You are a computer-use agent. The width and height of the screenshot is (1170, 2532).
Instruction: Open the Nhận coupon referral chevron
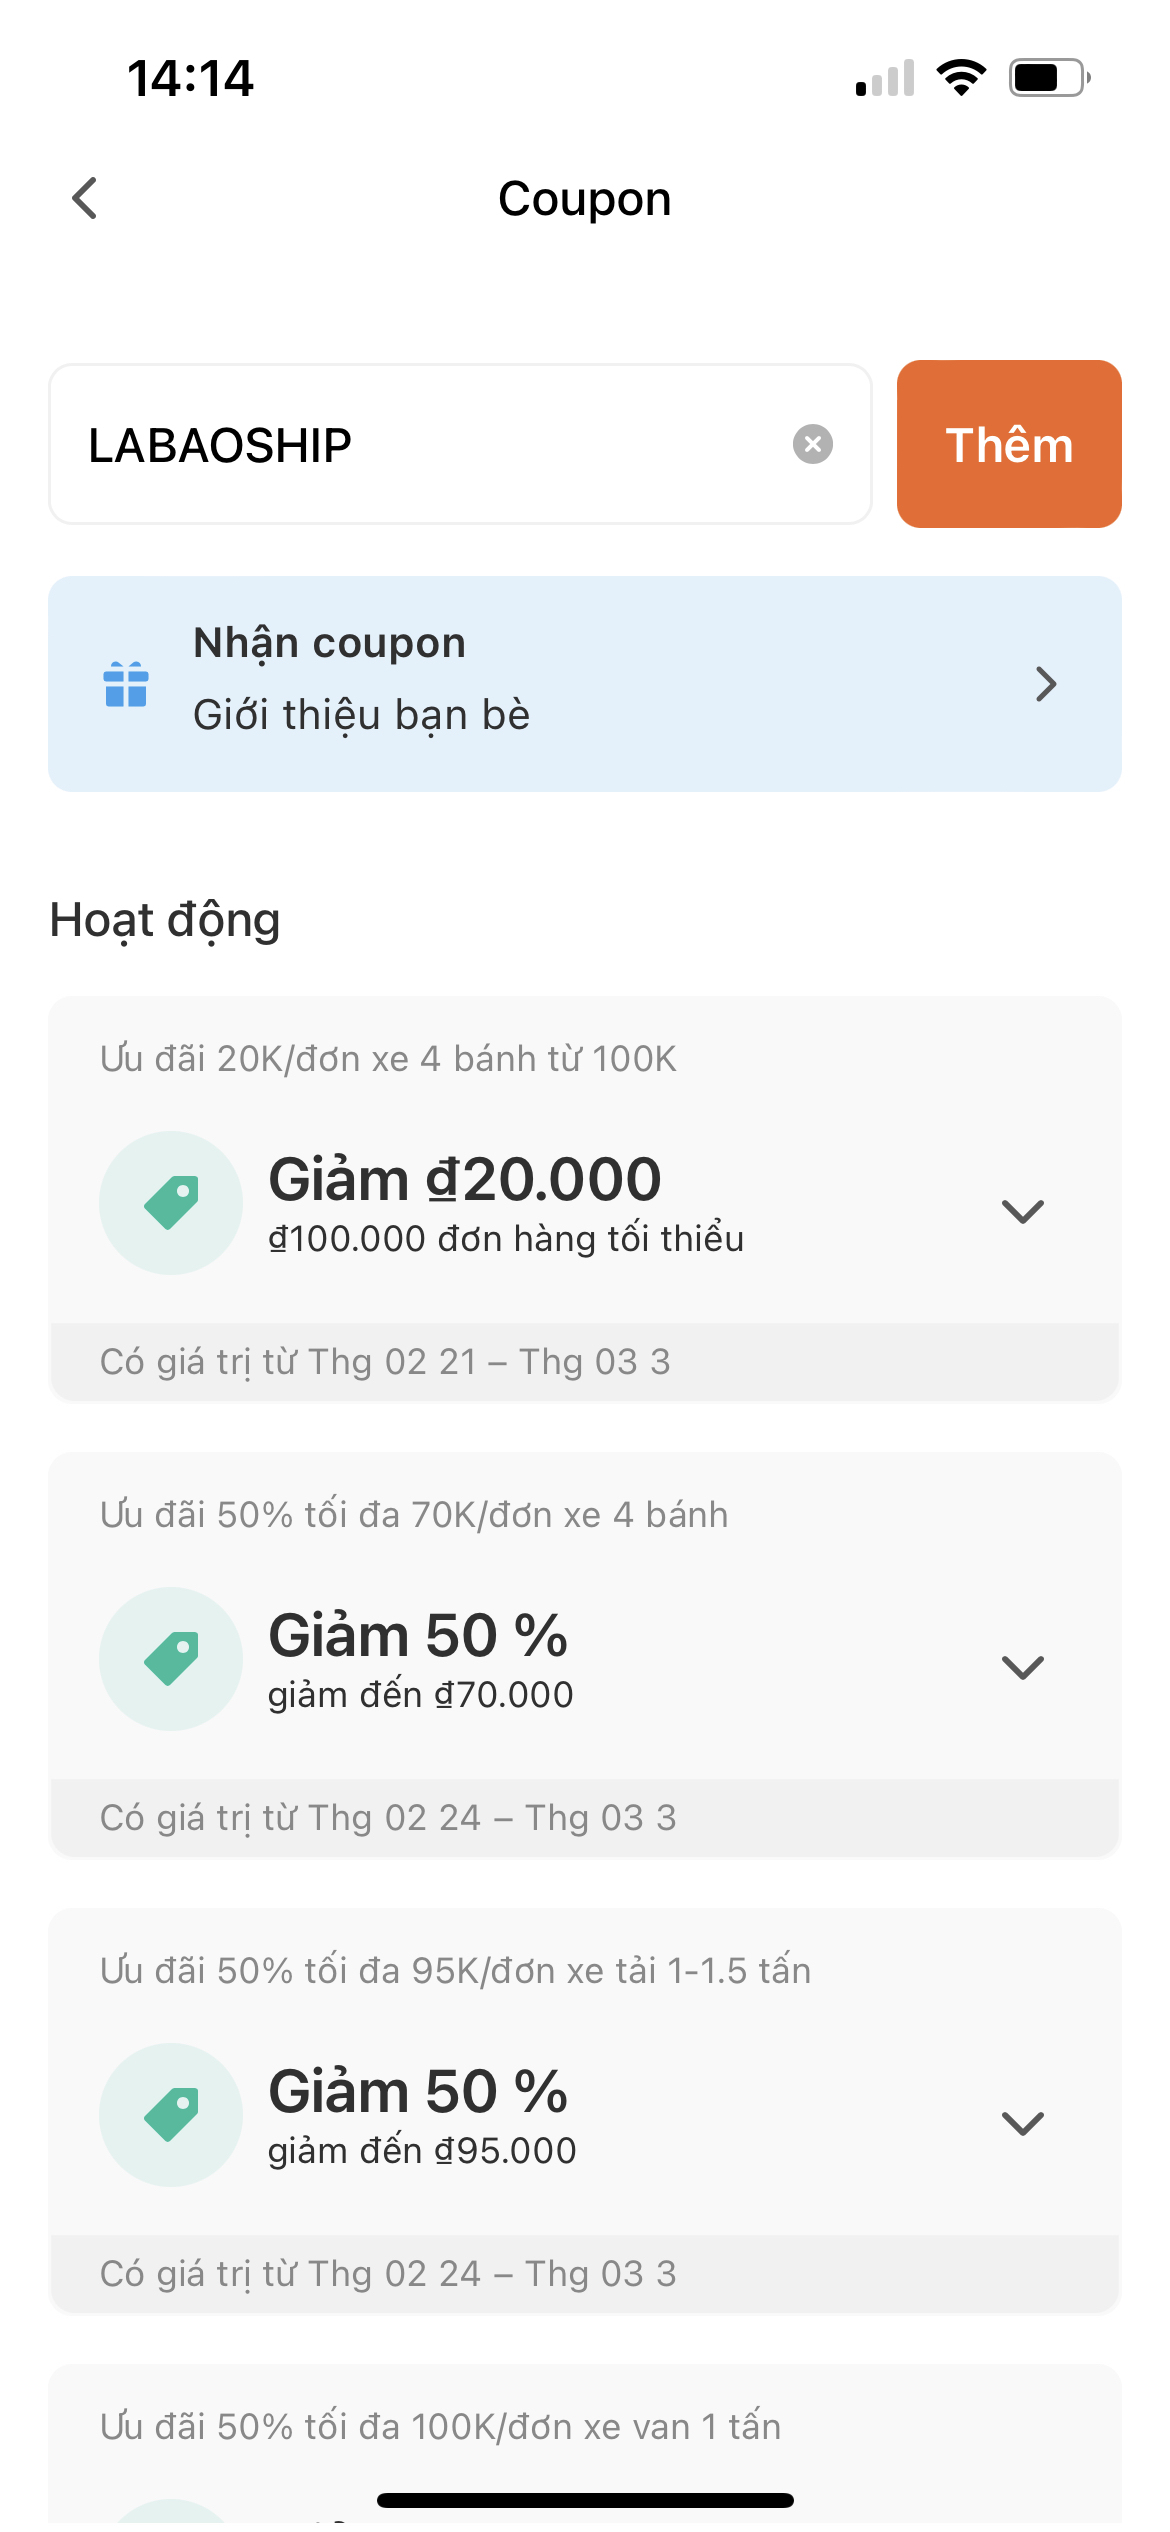pyautogui.click(x=1046, y=684)
